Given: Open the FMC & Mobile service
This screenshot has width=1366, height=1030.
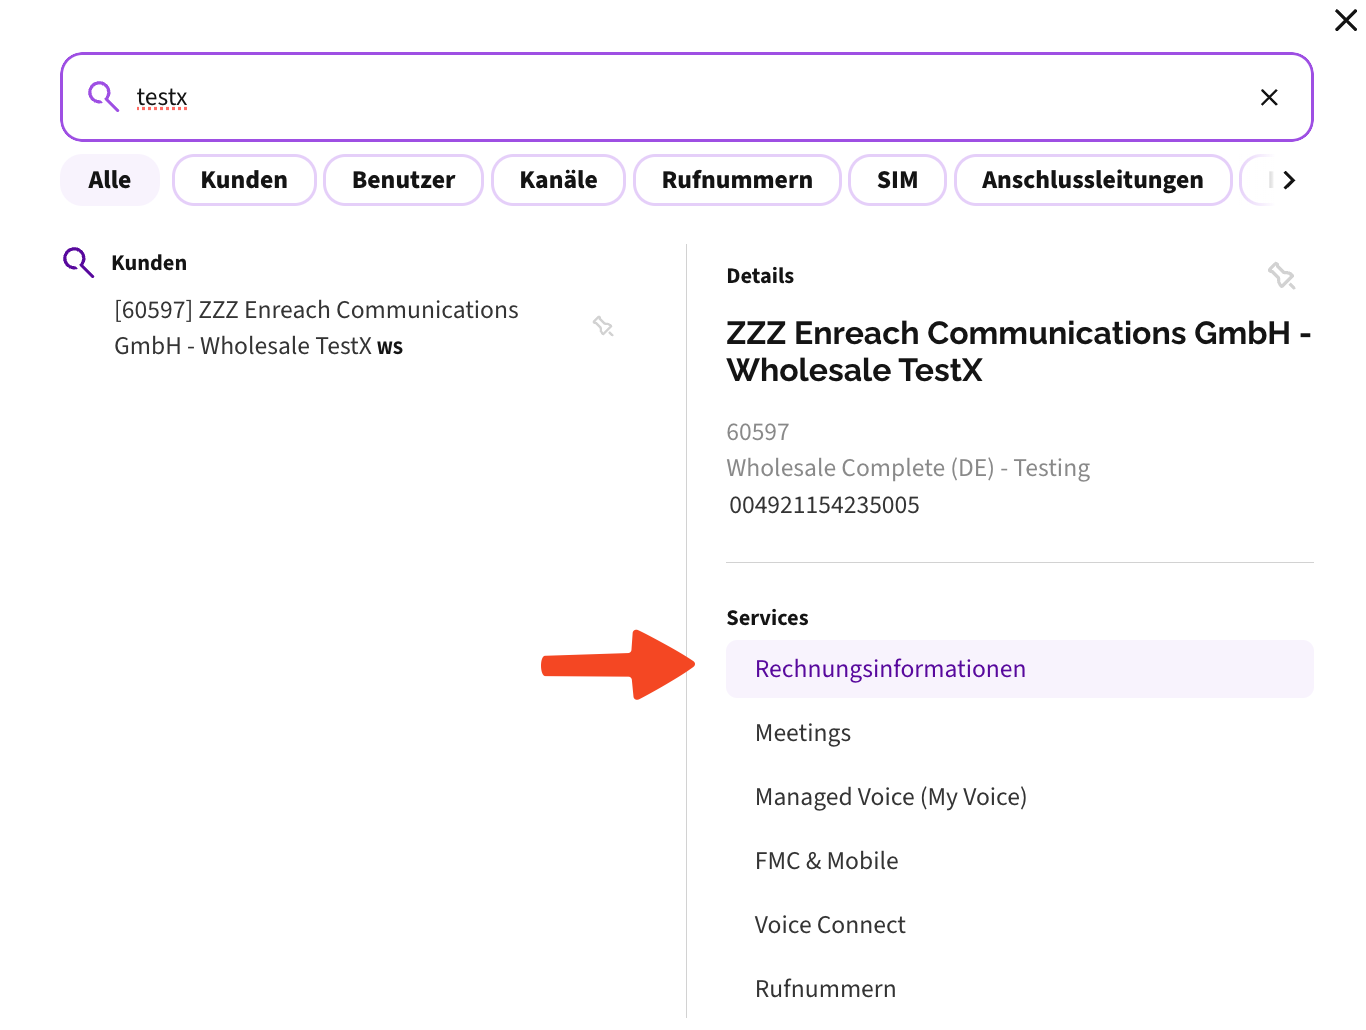Looking at the screenshot, I should [x=826, y=860].
